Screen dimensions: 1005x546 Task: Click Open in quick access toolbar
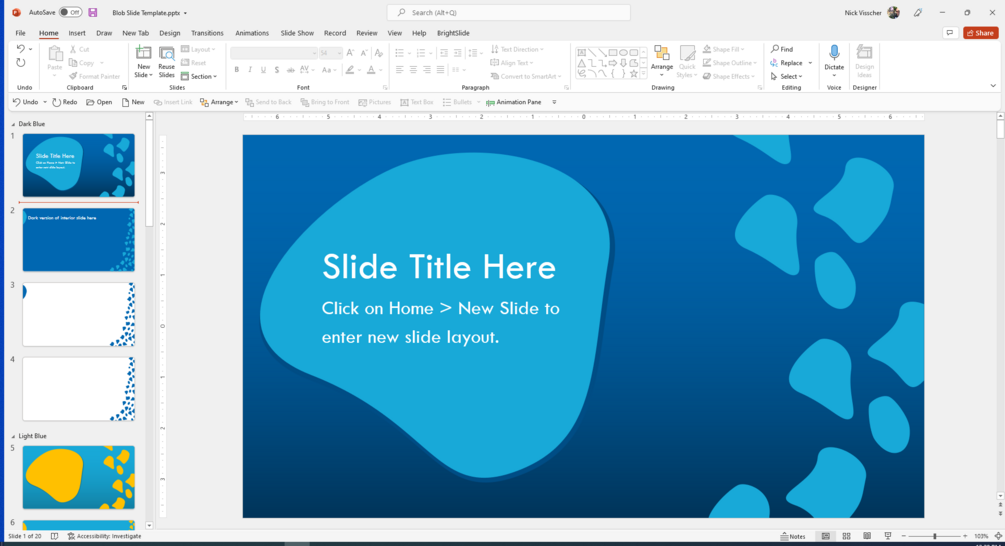pos(99,103)
